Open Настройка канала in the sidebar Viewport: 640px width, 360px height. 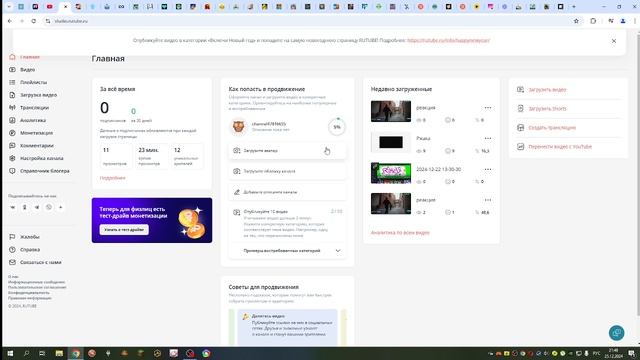(x=42, y=158)
